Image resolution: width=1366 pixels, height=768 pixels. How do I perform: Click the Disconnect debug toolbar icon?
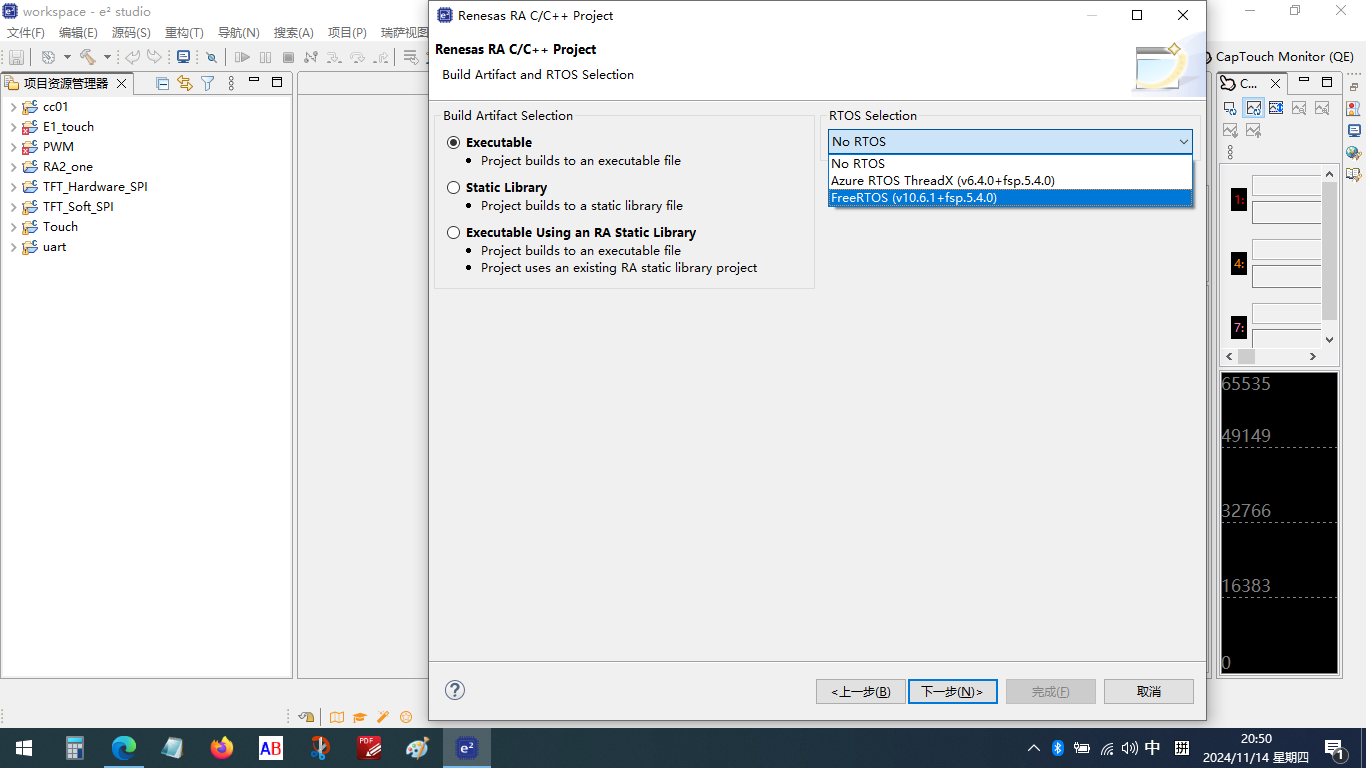click(311, 58)
